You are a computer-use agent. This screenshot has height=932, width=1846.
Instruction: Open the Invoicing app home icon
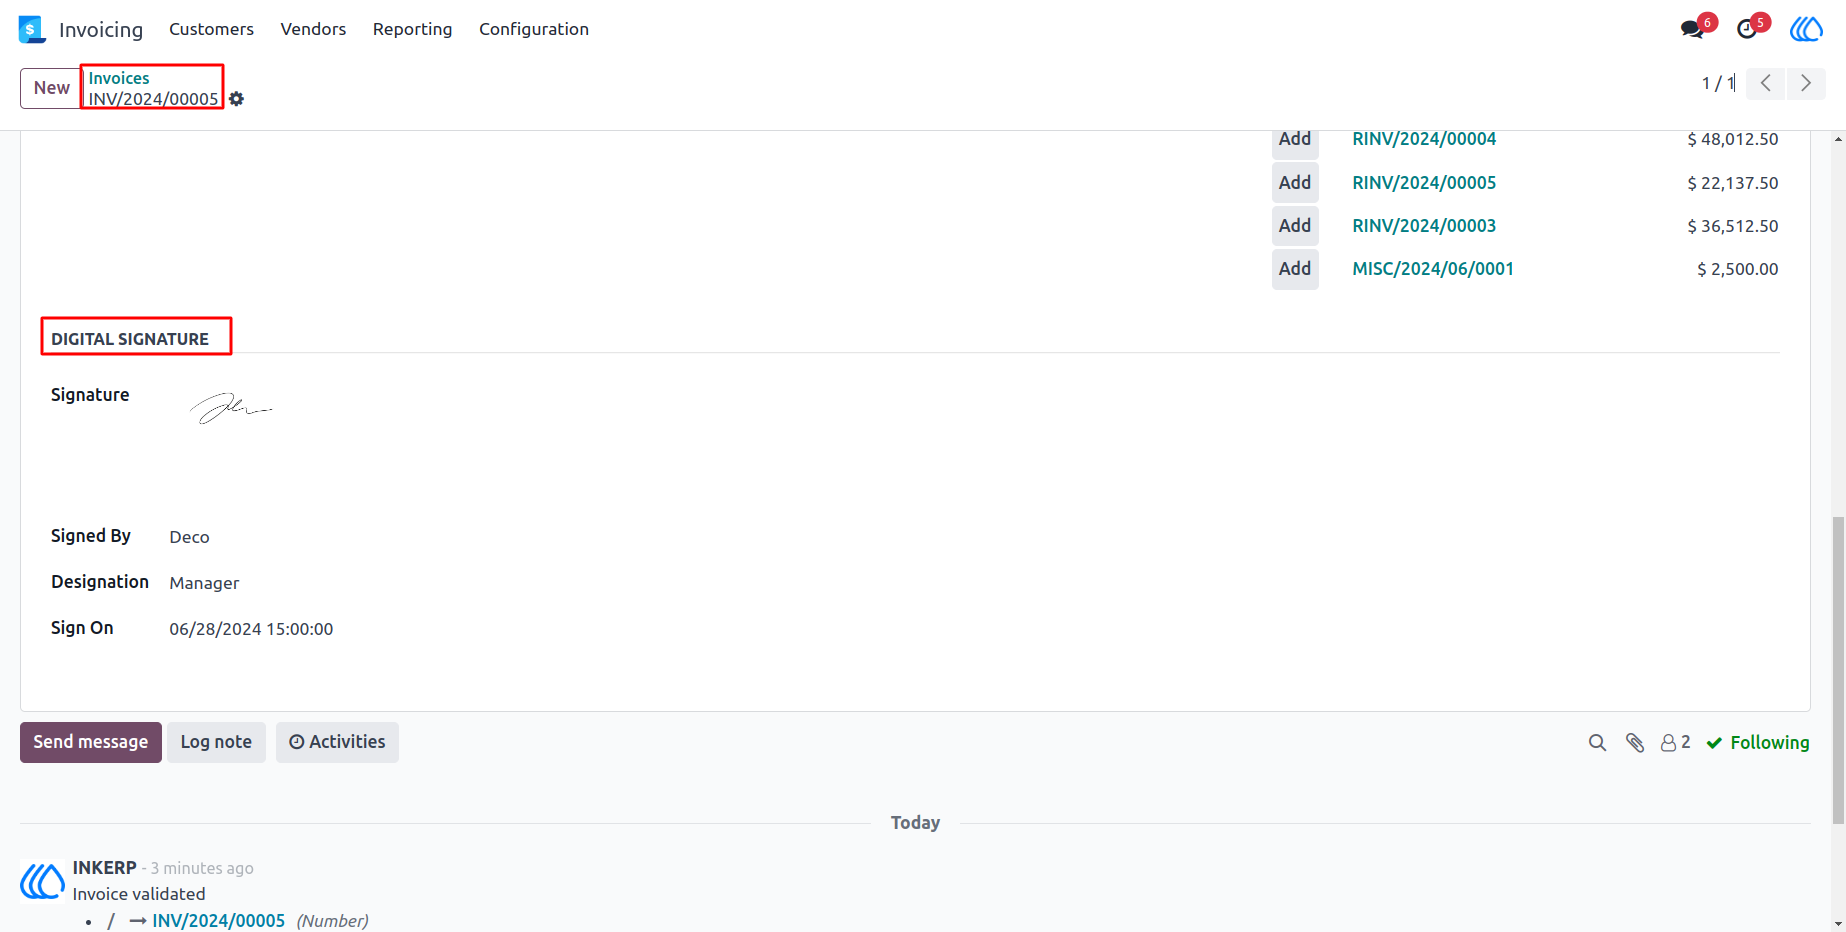(x=32, y=30)
